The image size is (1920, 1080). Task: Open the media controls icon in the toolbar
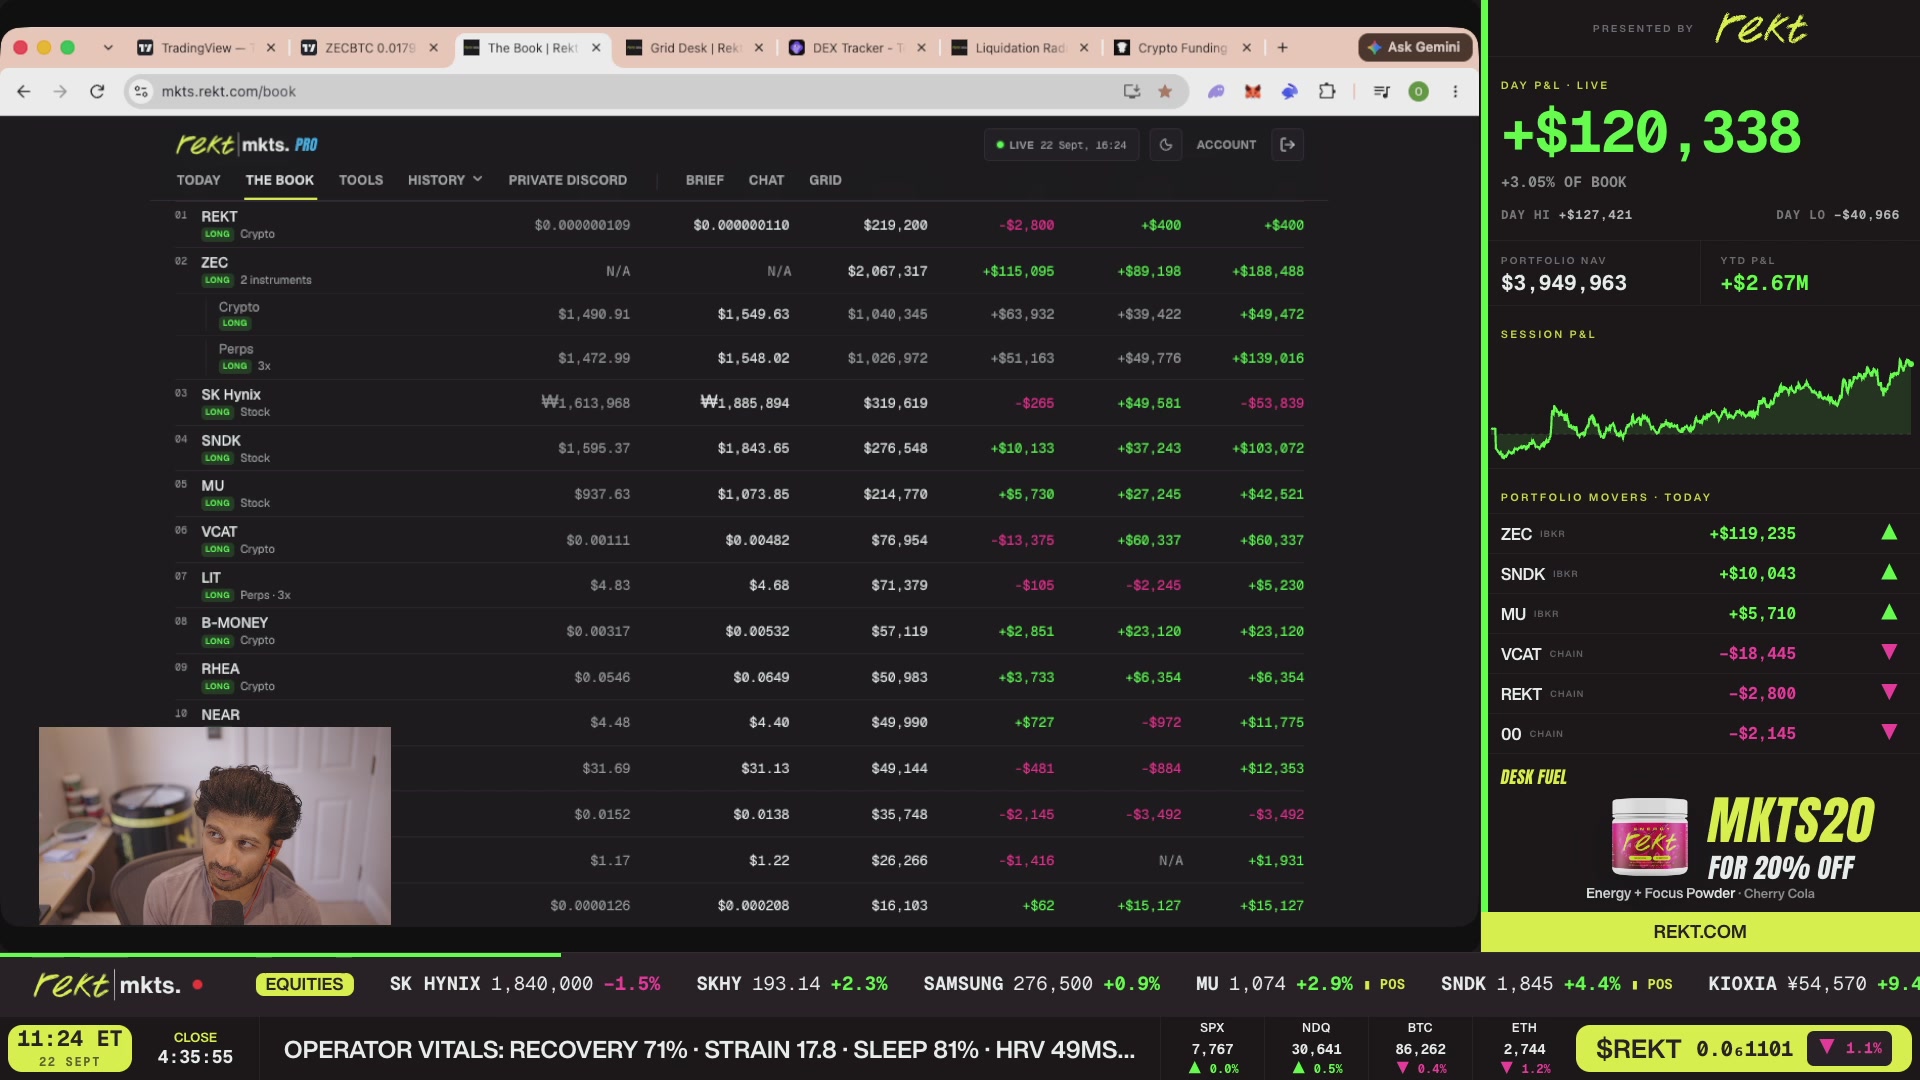[1382, 91]
